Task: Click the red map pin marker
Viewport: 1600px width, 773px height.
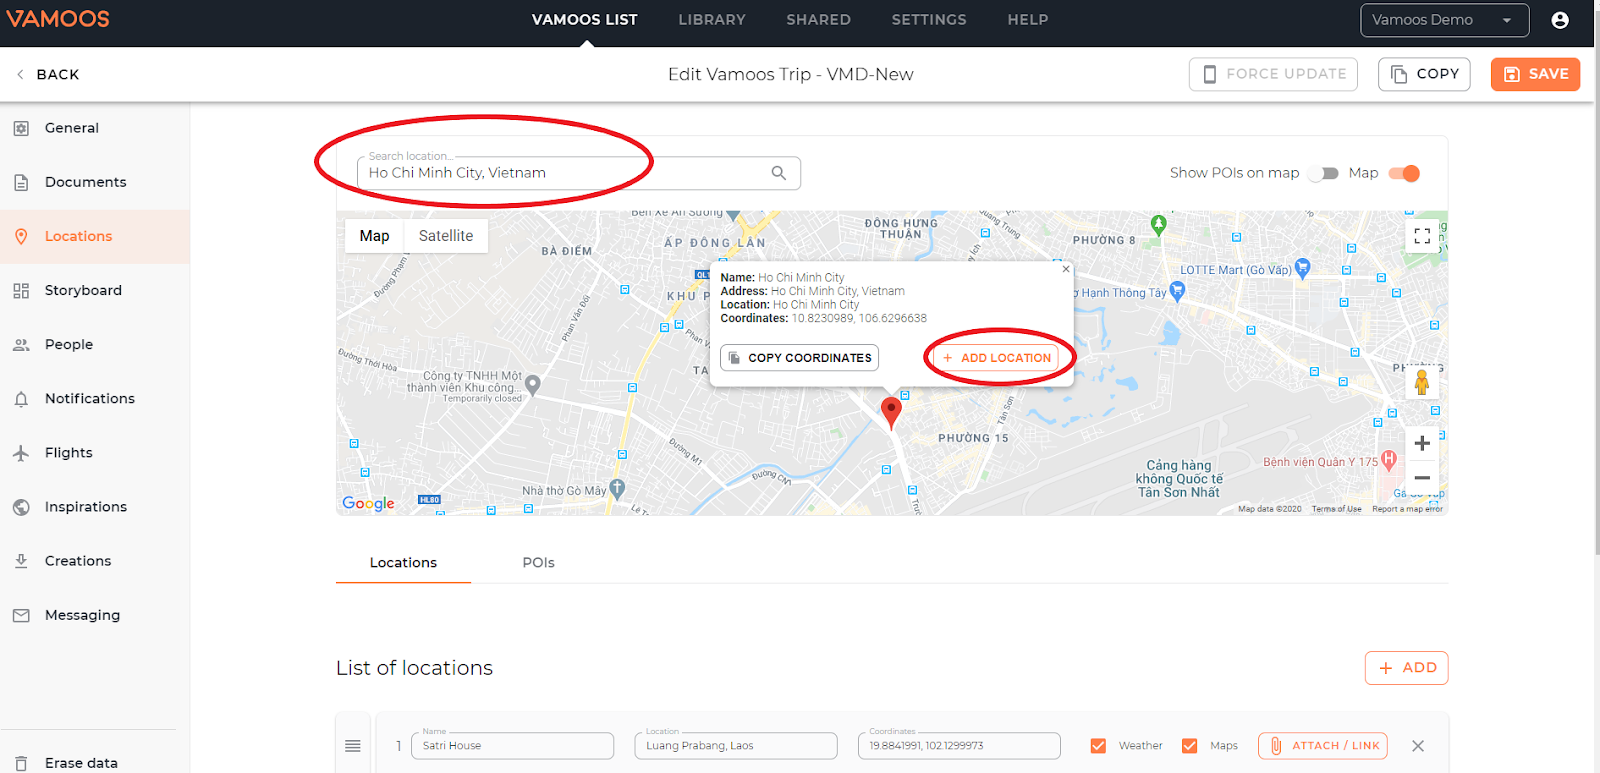Action: [891, 412]
